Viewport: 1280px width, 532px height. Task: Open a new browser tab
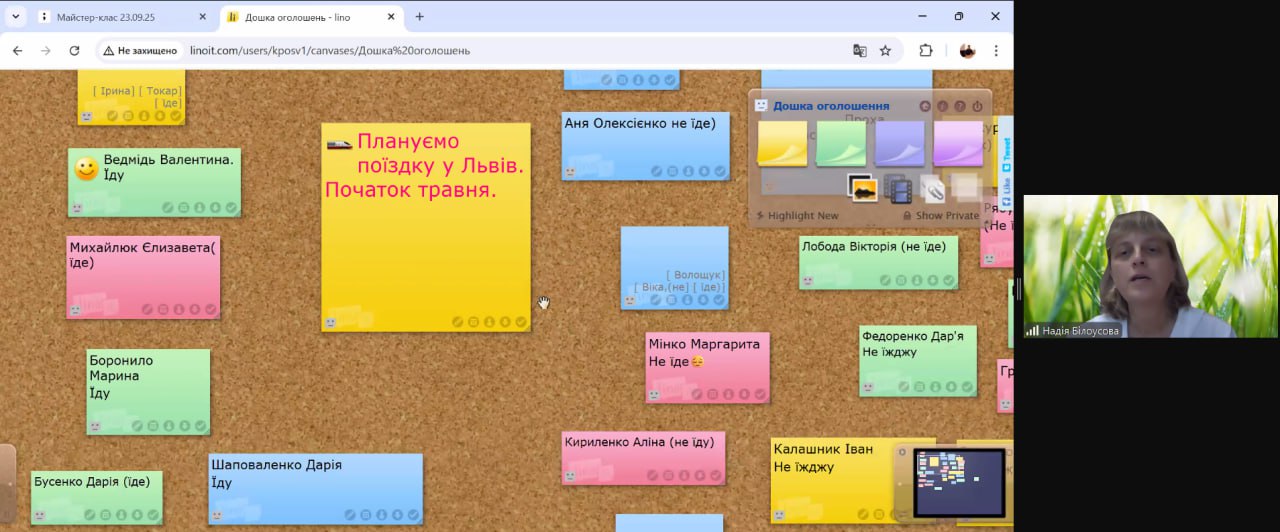pos(419,17)
